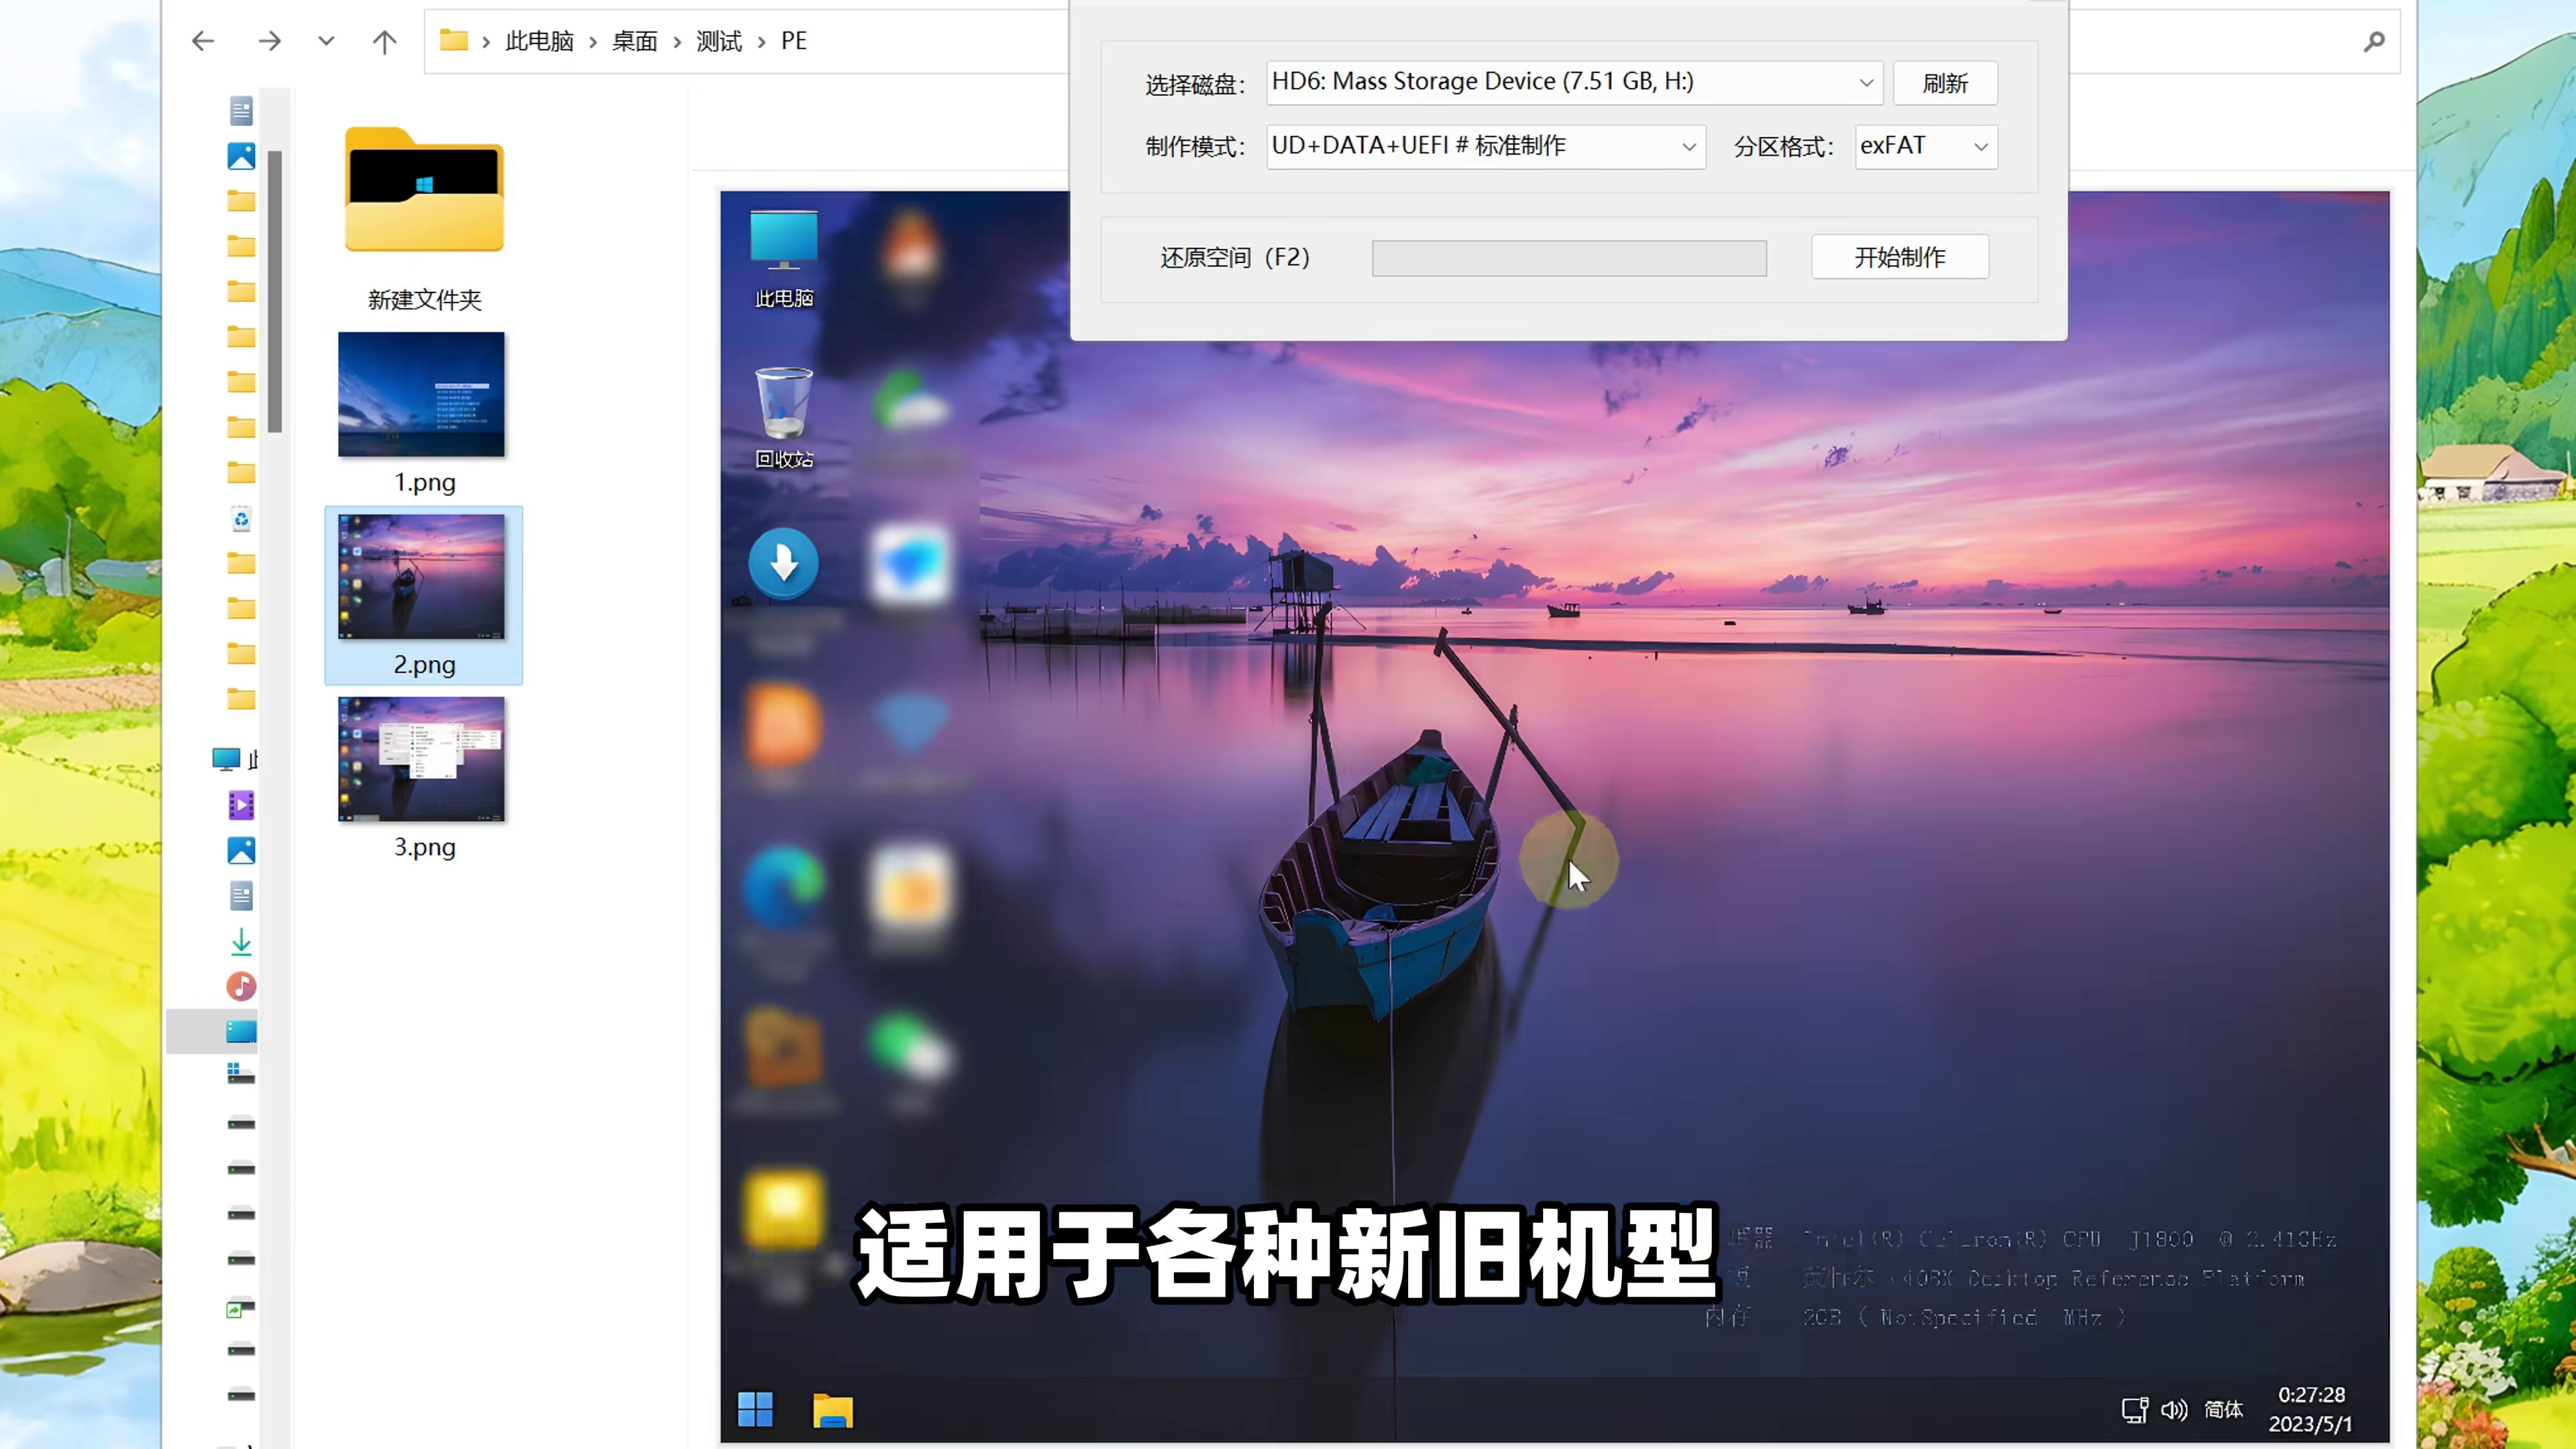Viewport: 2576px width, 1449px height.
Task: Click the Music icon in sidebar
Action: (x=241, y=986)
